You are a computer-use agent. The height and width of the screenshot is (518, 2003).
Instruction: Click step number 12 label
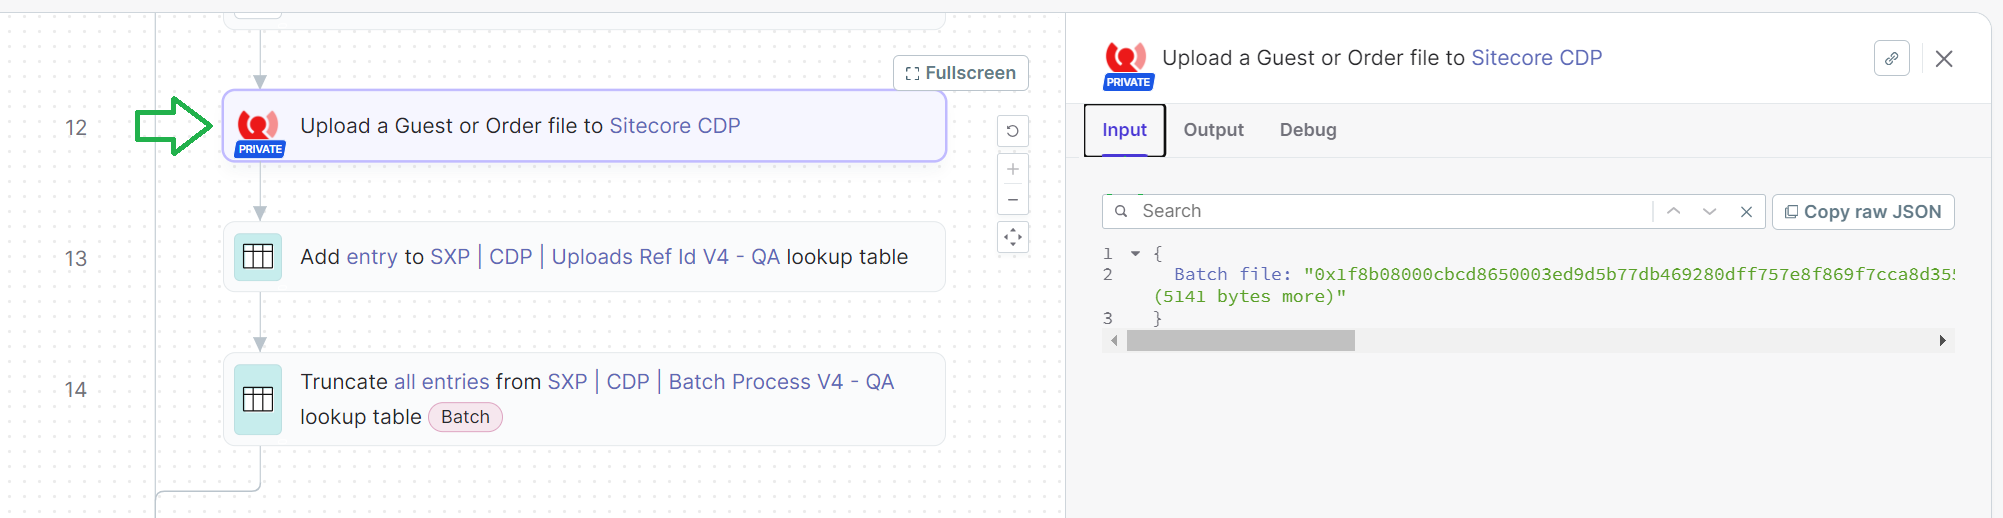pos(76,128)
